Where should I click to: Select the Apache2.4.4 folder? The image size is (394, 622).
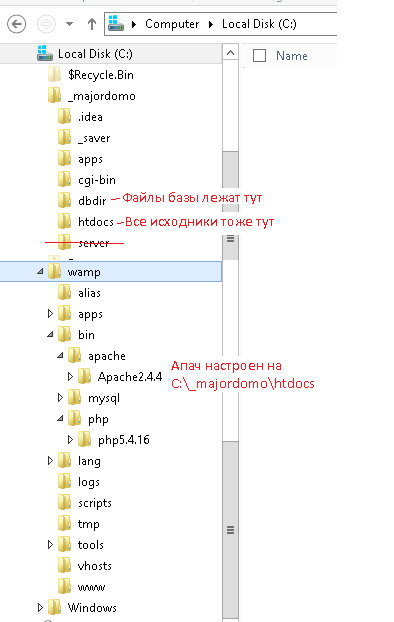[130, 377]
